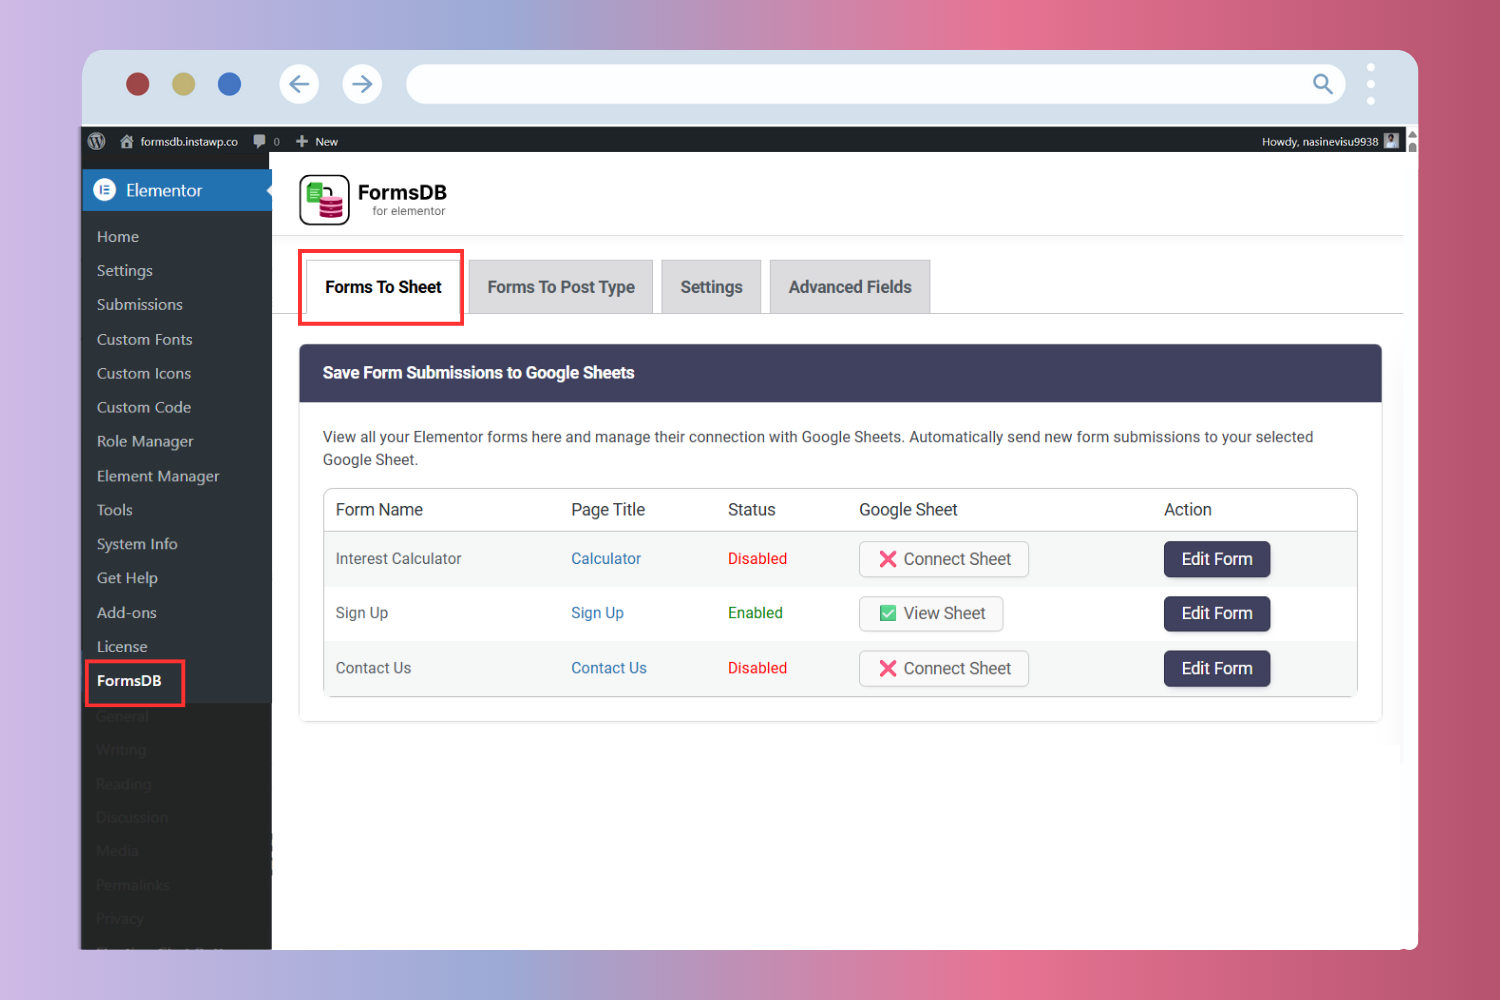The width and height of the screenshot is (1500, 1000).
Task: Click the home icon beside formsdb.instawp.co
Action: click(x=127, y=141)
